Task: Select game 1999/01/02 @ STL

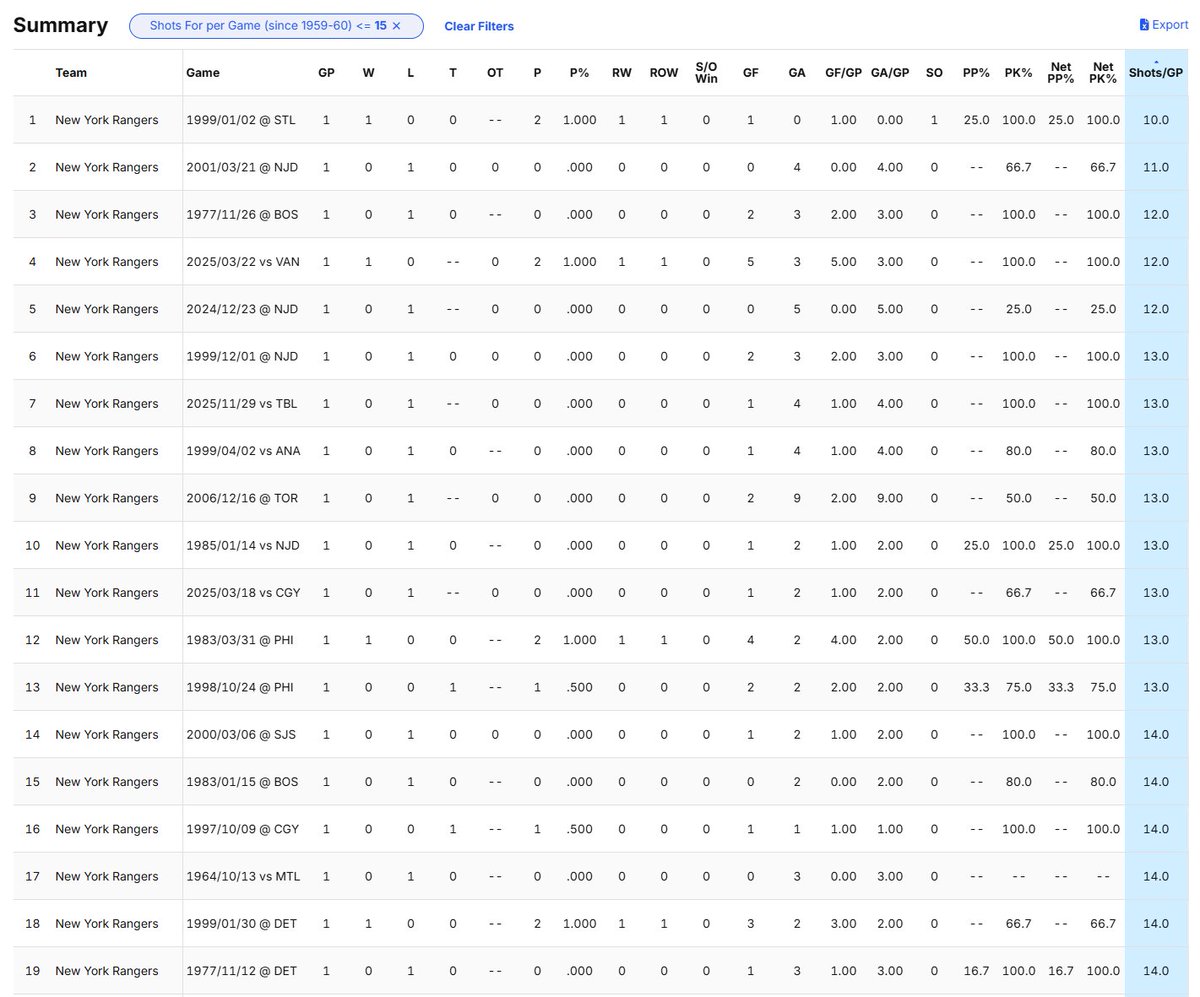Action: (241, 120)
